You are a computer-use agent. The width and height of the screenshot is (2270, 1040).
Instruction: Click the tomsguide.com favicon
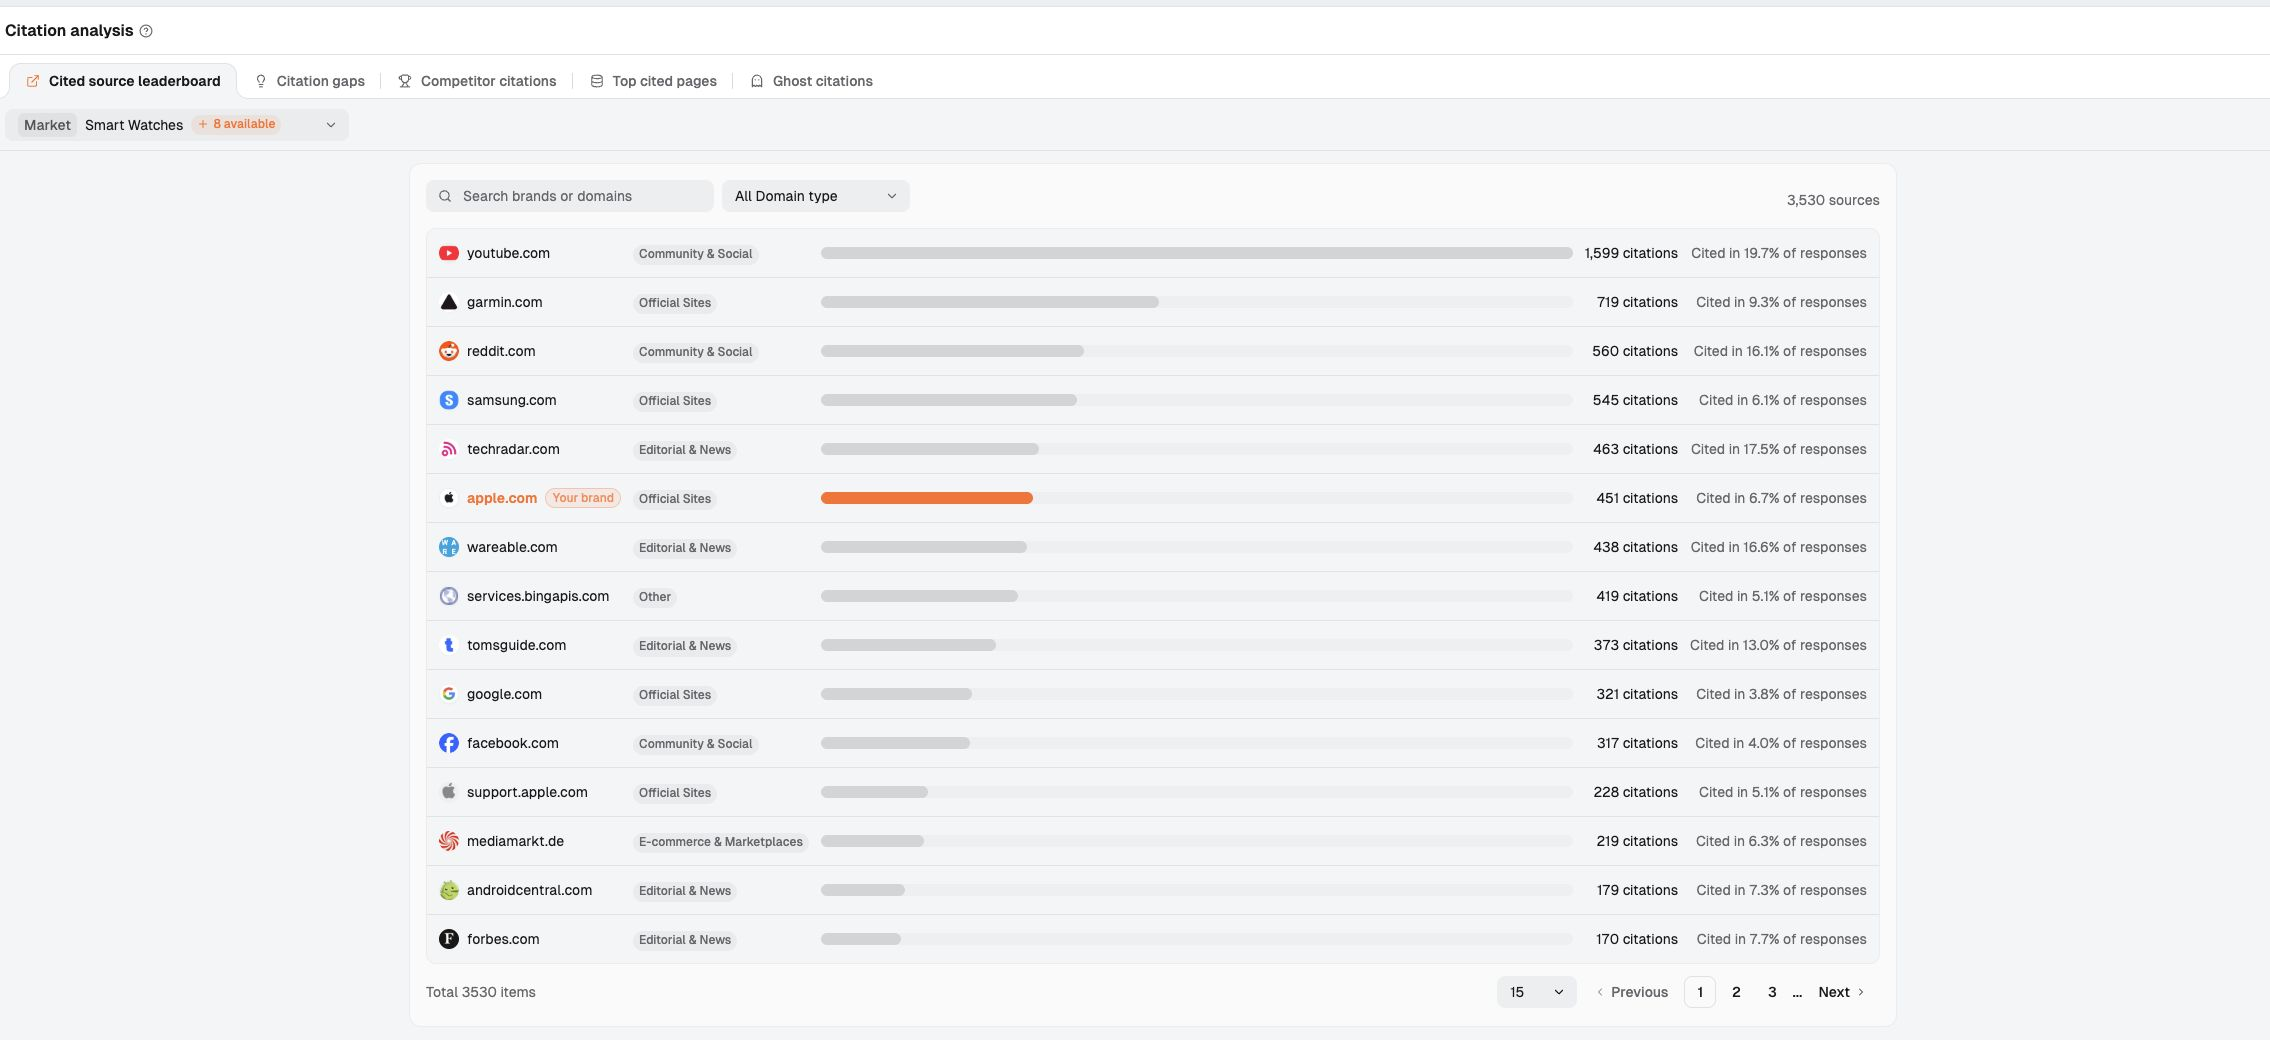(449, 645)
